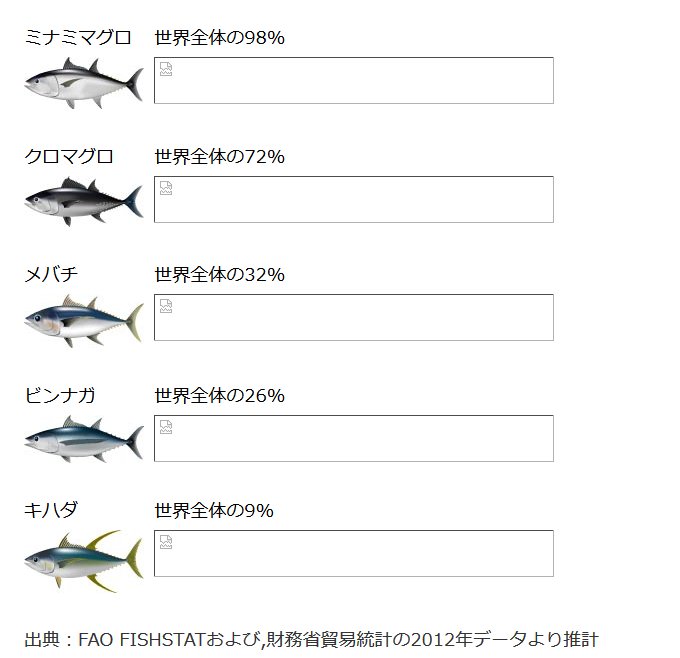Click the クロマグロ name label
Screen dimensions: 680x658
click(69, 156)
